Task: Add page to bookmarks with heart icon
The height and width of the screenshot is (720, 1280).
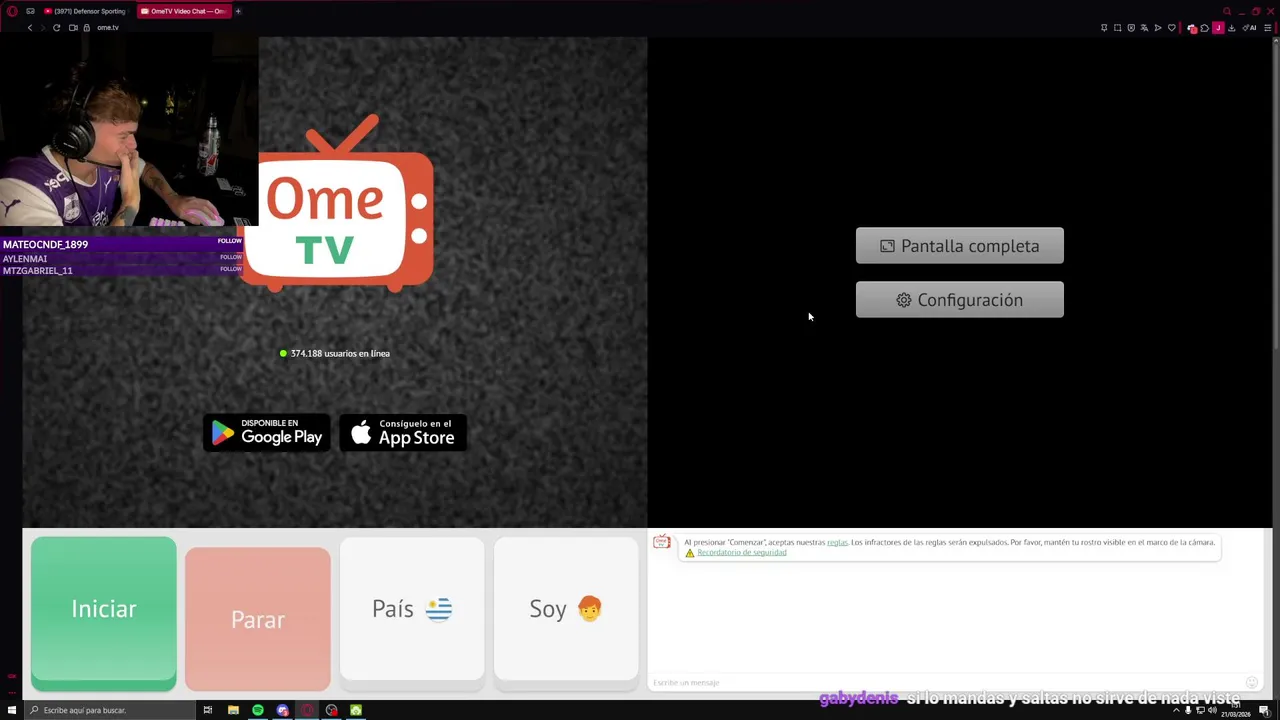Action: click(x=1172, y=28)
